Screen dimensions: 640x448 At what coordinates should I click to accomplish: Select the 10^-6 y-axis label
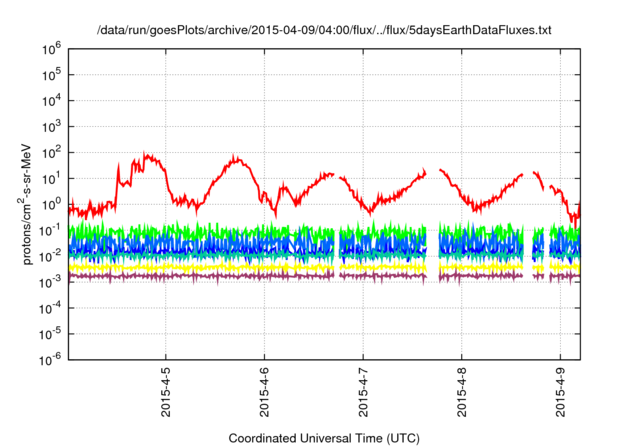50,359
